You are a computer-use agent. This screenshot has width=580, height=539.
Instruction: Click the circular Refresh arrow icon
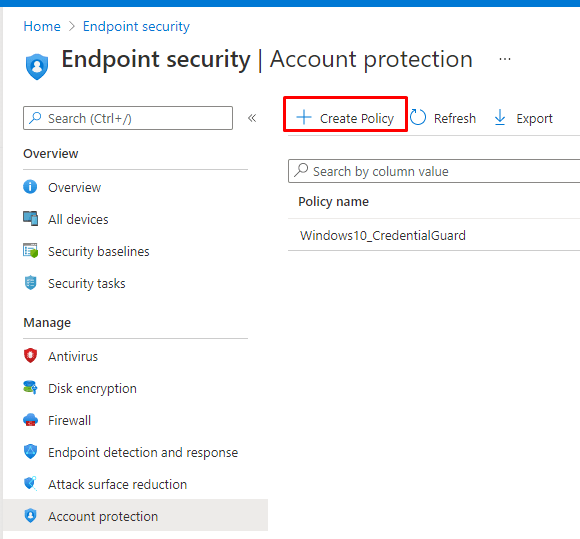point(418,117)
